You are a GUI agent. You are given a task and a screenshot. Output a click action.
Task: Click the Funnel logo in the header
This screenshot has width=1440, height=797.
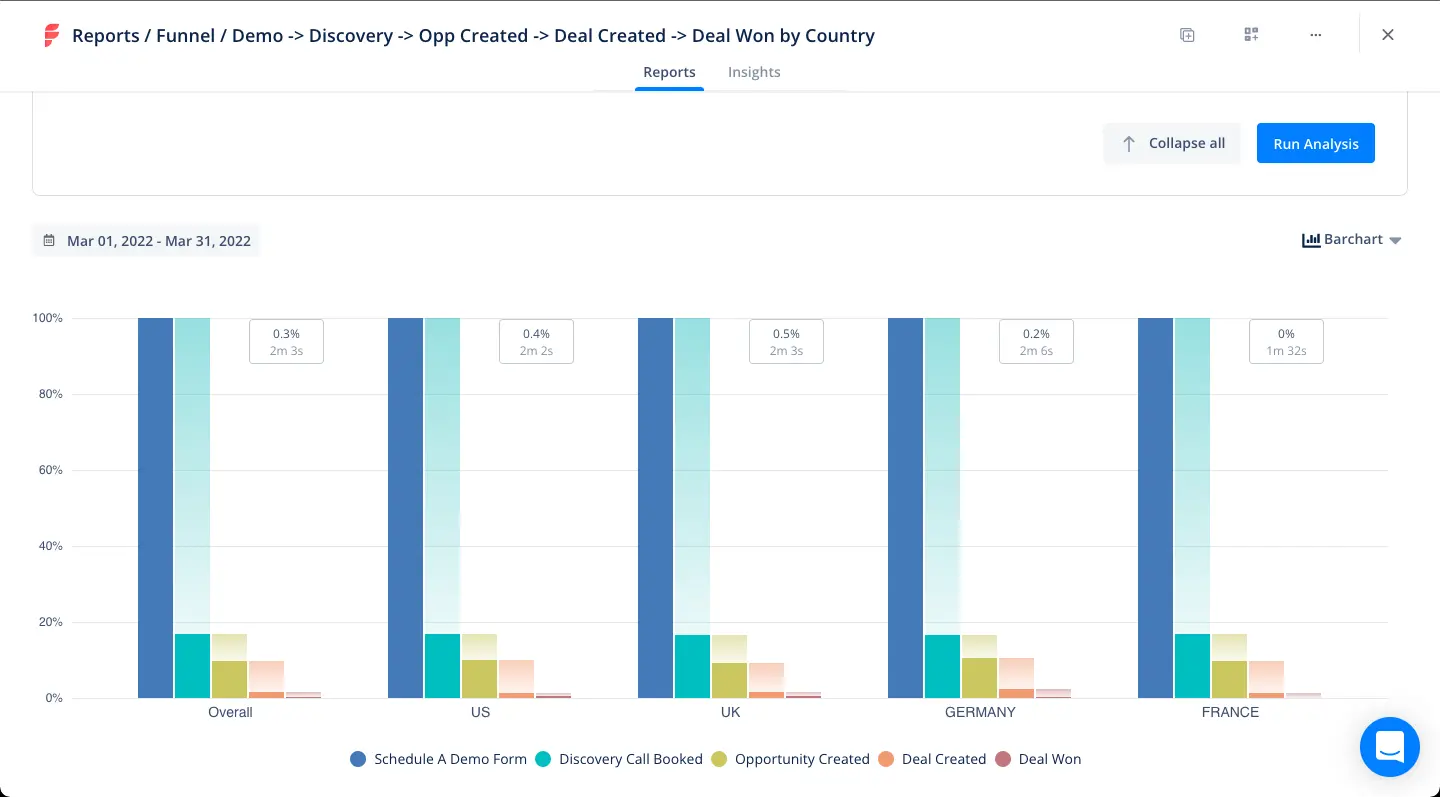tap(49, 35)
